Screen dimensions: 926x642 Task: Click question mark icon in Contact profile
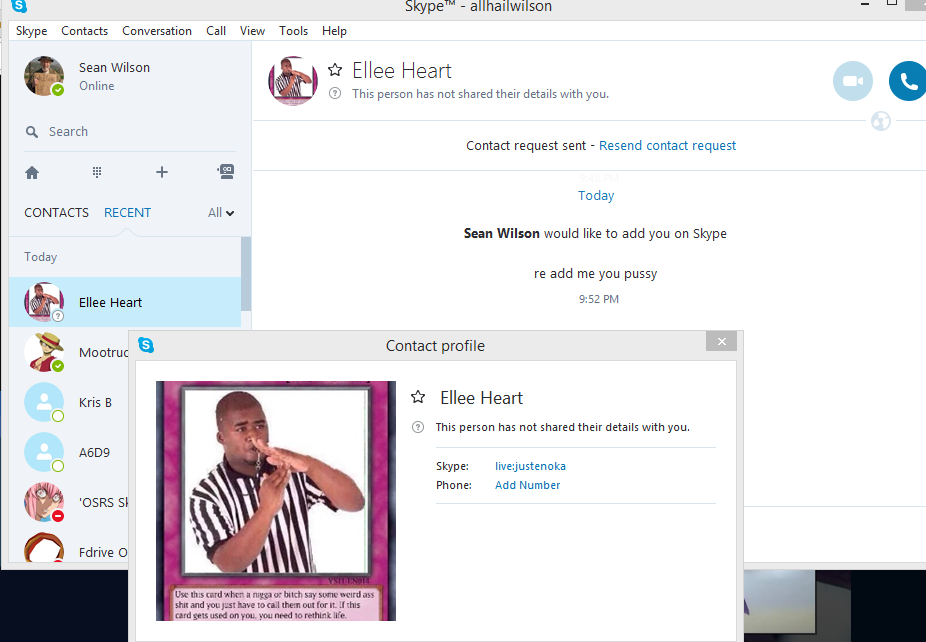(418, 427)
